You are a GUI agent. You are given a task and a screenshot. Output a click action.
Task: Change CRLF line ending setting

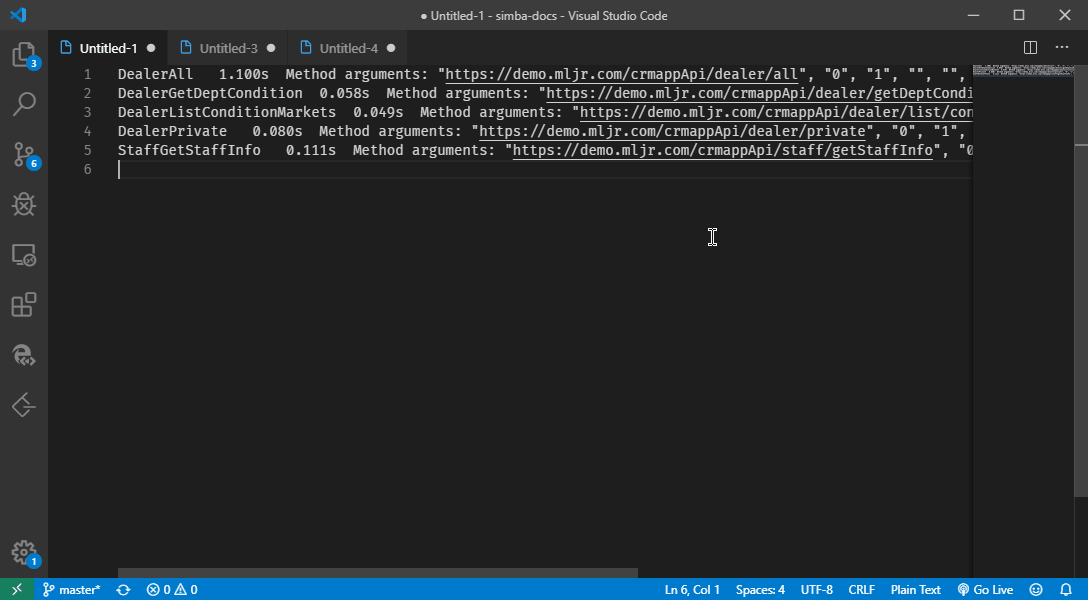tap(861, 589)
